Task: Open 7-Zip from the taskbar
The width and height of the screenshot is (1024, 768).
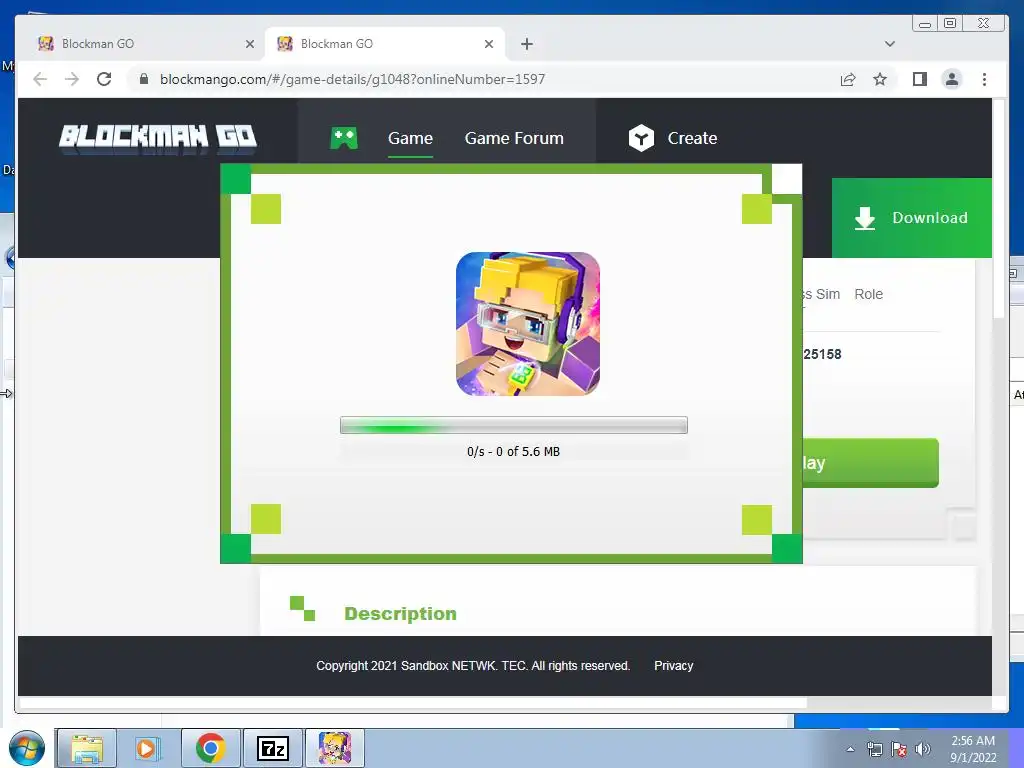Action: pos(272,748)
